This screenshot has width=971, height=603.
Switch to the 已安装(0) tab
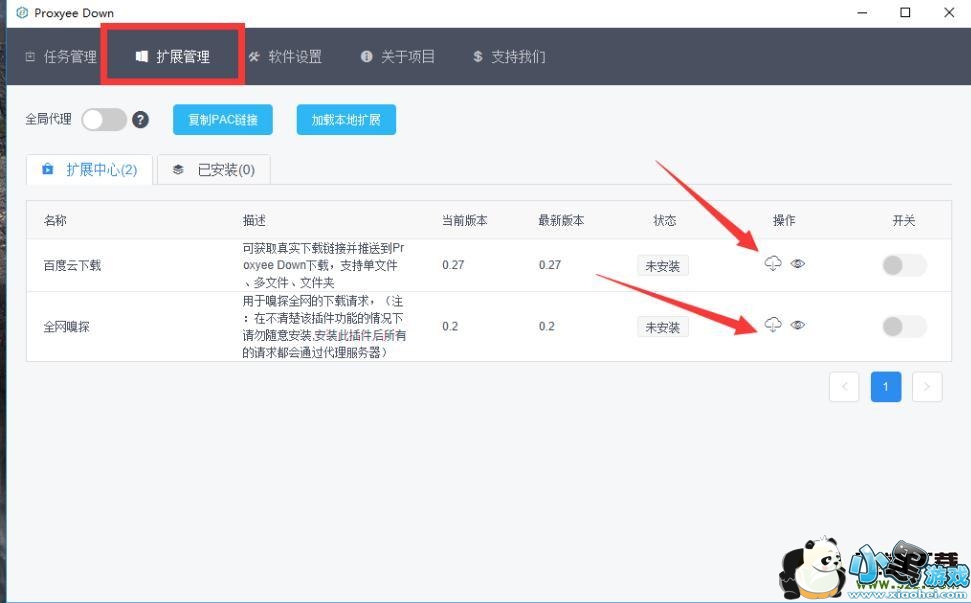(214, 170)
